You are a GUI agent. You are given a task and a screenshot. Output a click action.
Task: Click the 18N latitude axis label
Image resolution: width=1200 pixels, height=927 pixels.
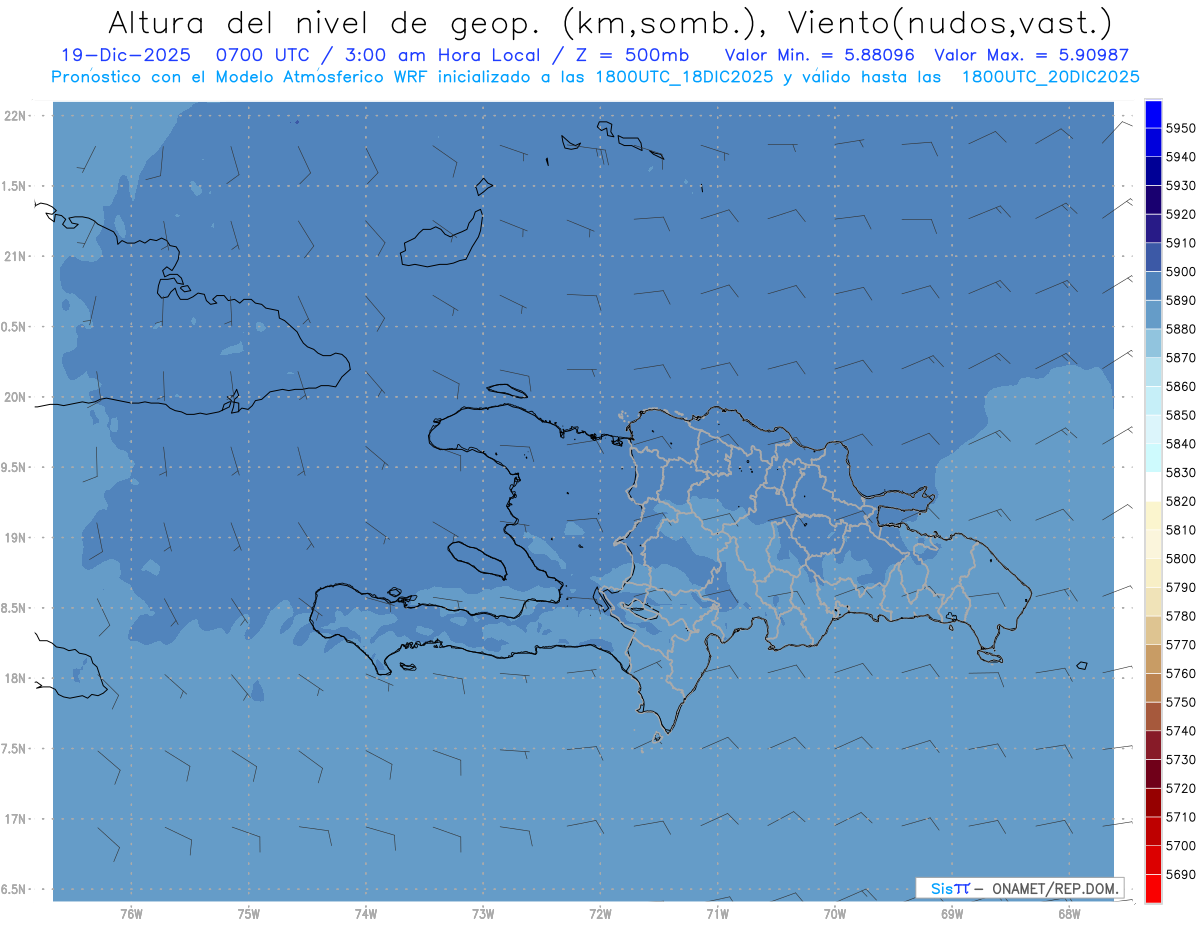click(14, 678)
